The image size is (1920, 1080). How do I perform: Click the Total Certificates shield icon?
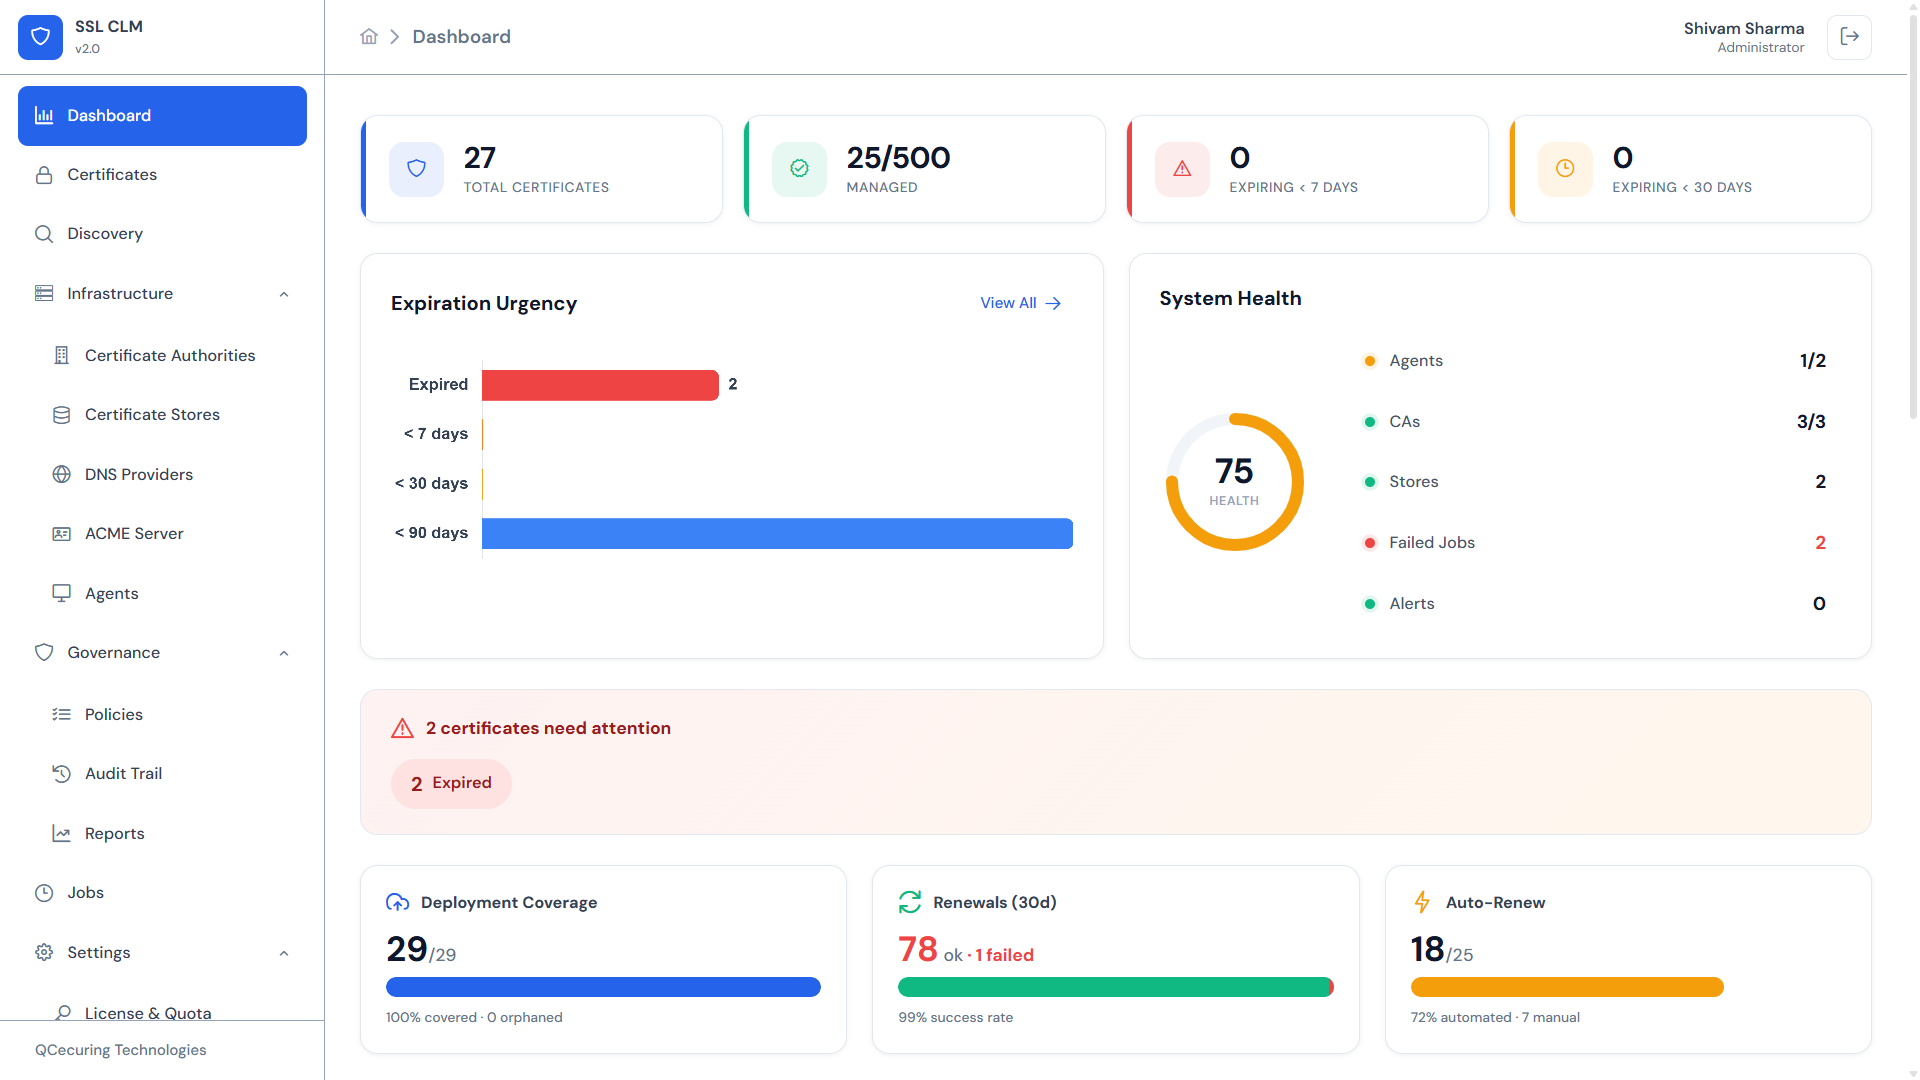coord(416,169)
